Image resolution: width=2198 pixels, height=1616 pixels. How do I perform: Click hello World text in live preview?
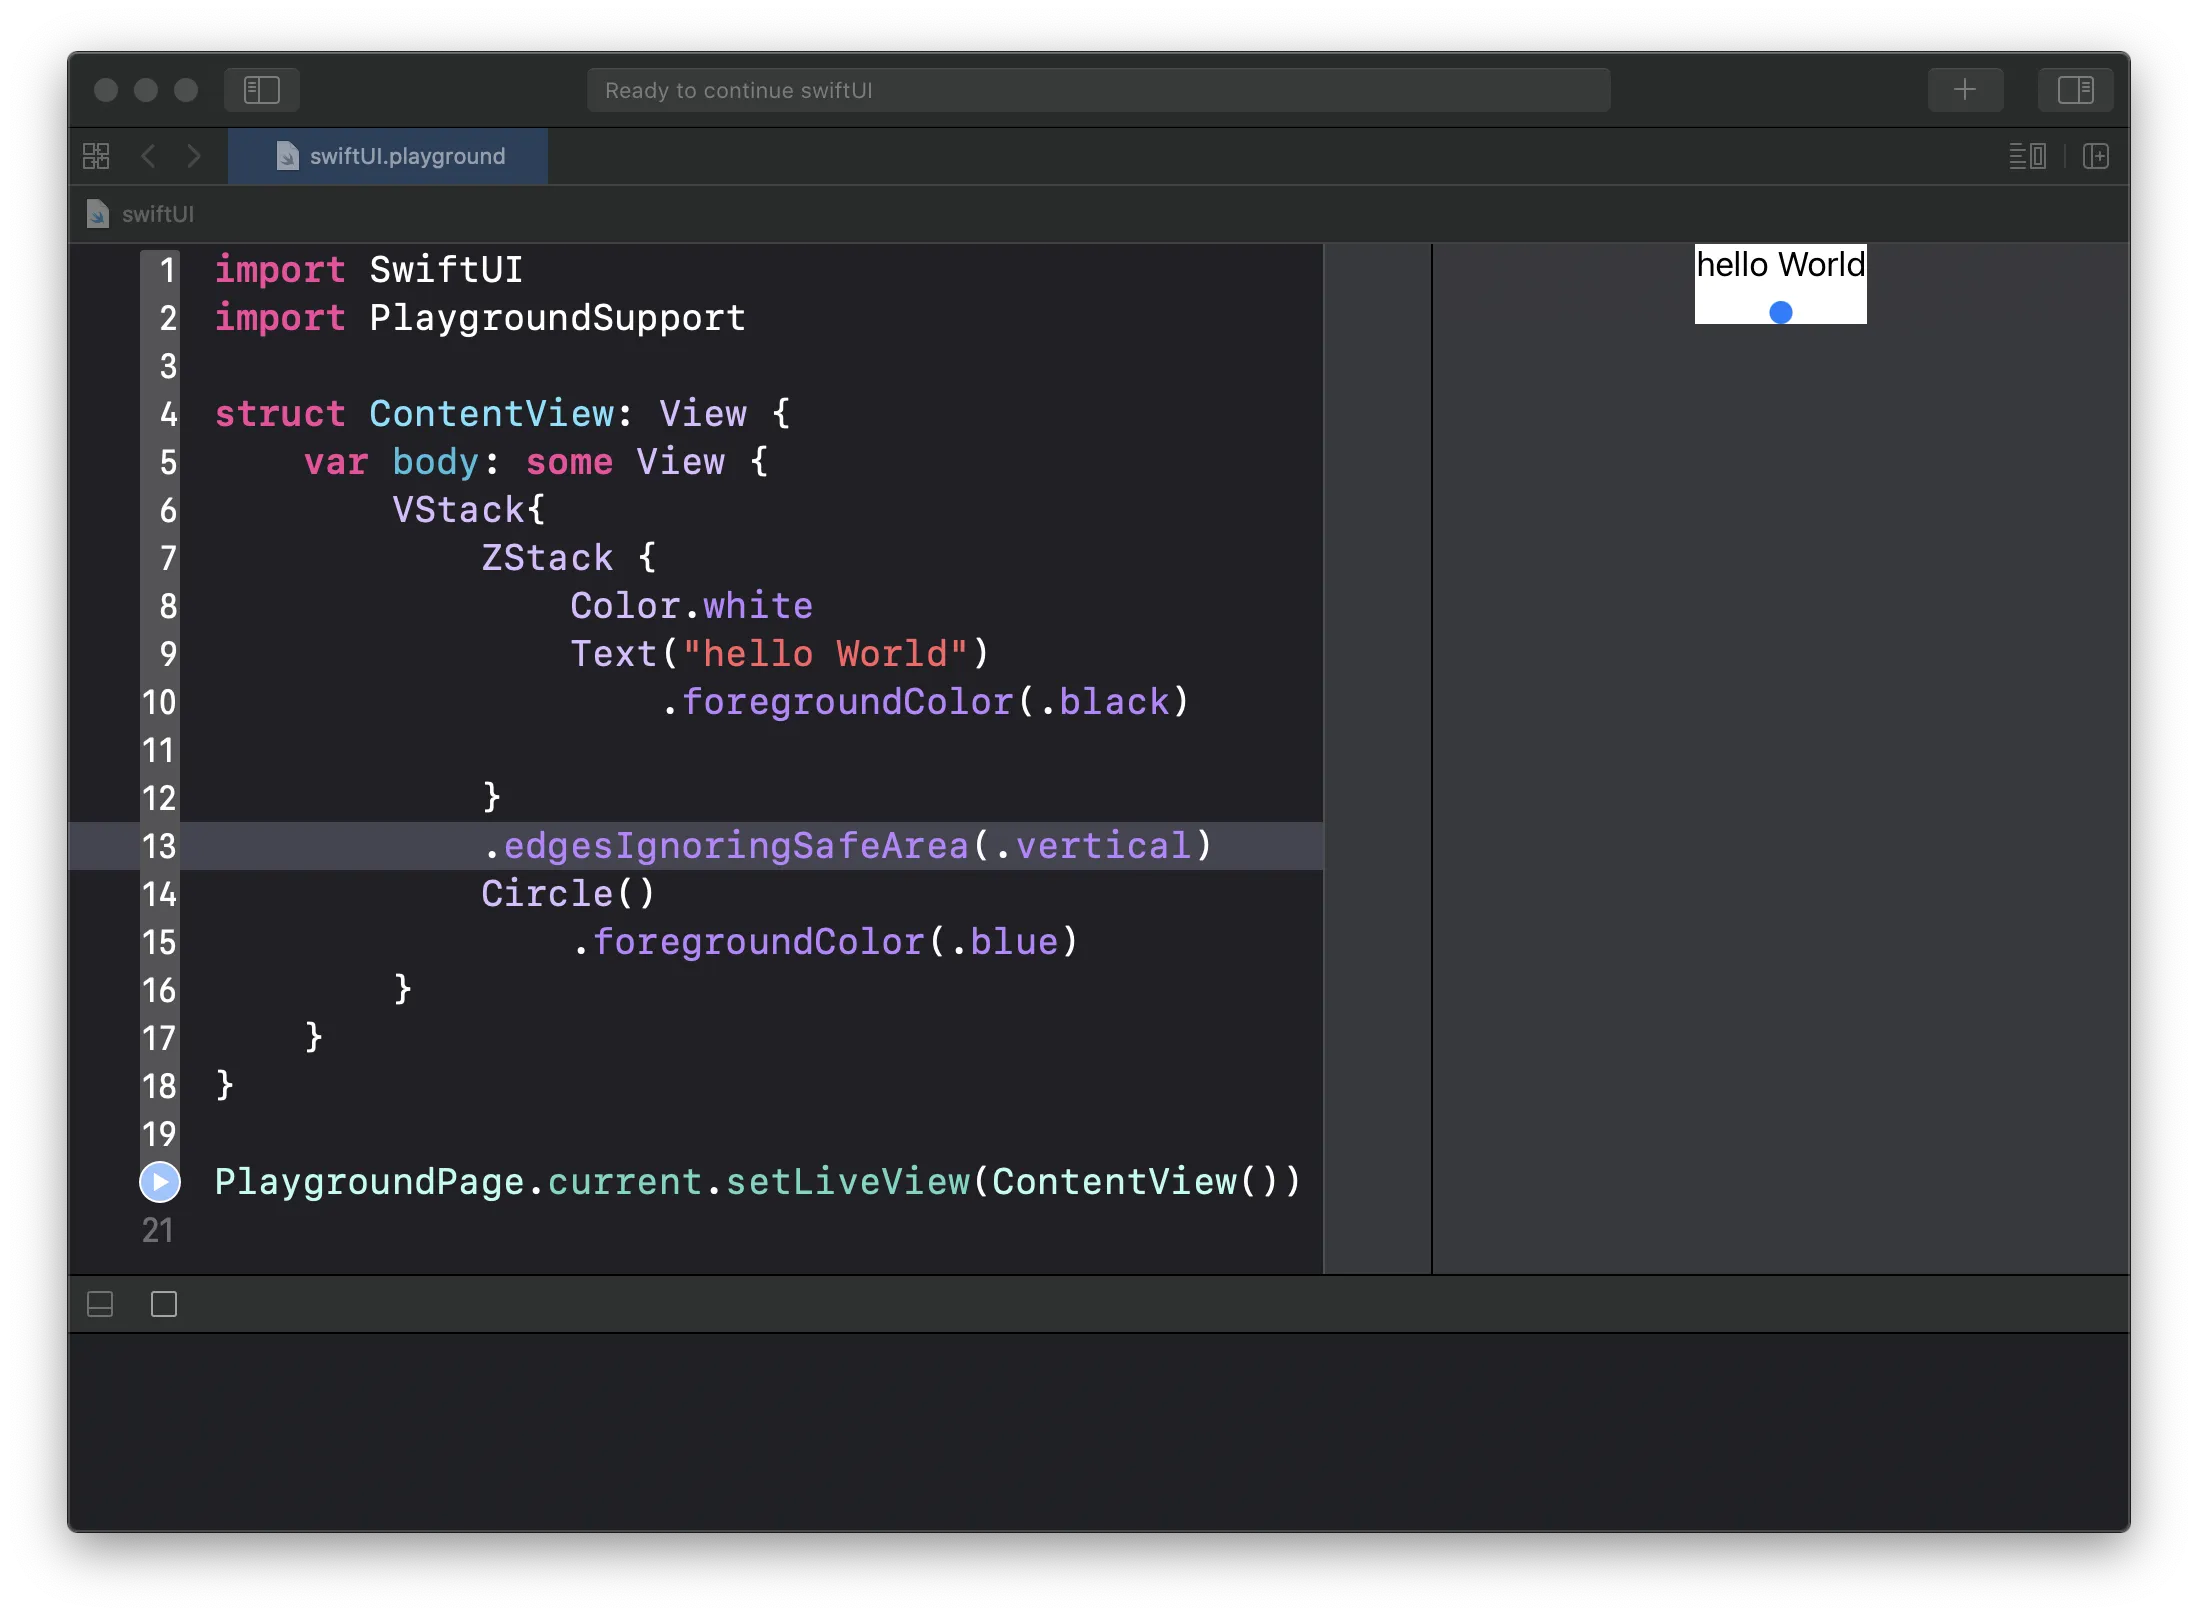1780,265
